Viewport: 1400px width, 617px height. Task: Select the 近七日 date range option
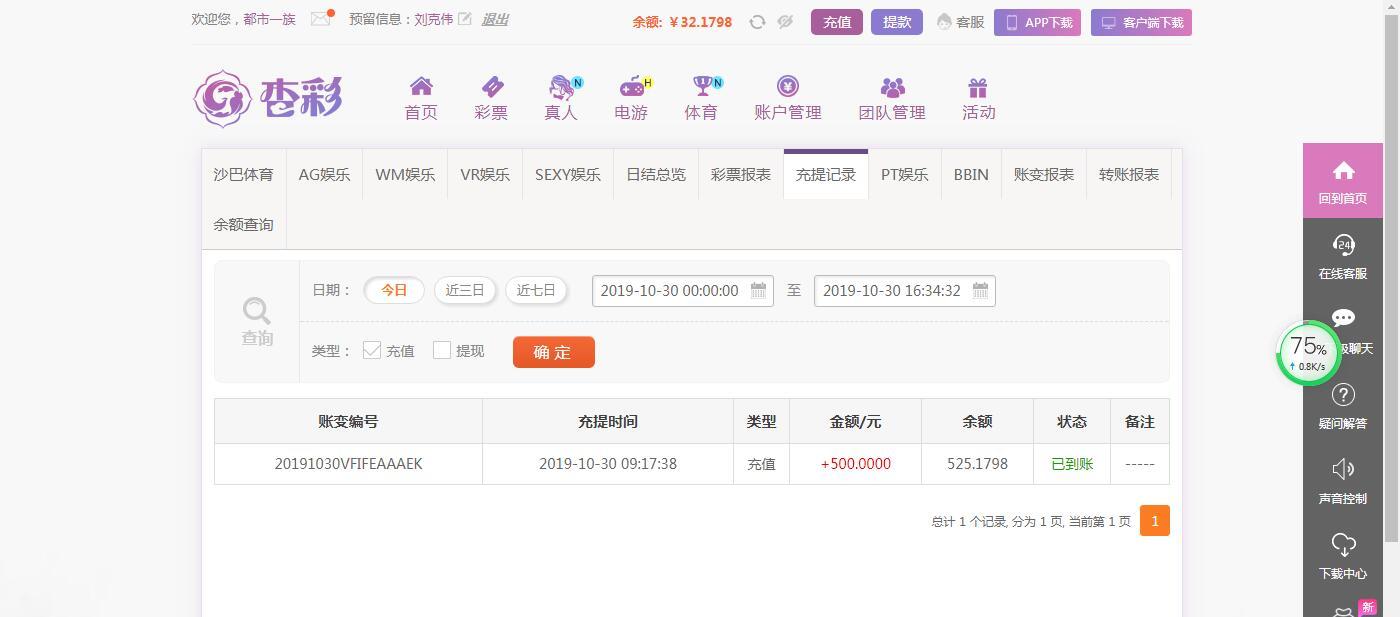pyautogui.click(x=536, y=290)
